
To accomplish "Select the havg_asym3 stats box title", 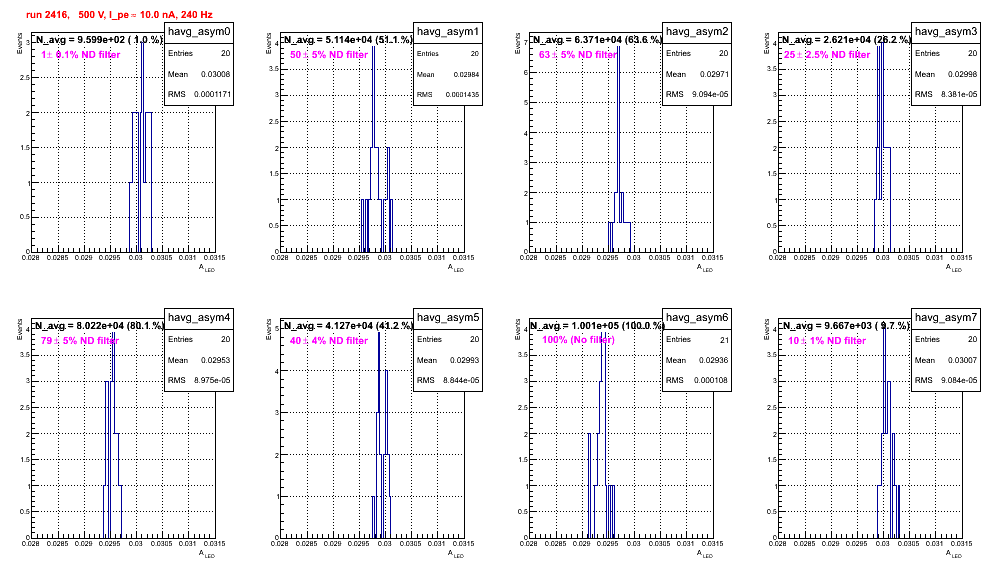I will pyautogui.click(x=946, y=32).
